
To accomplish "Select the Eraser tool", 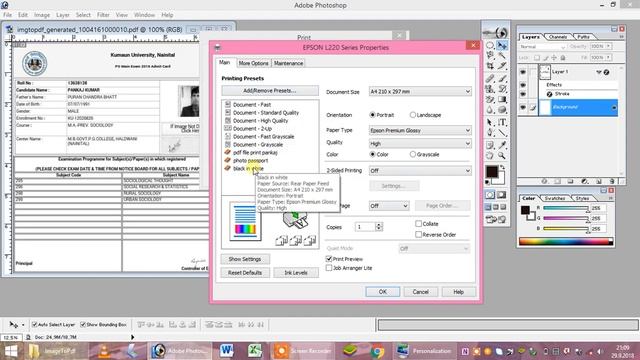I will (x=490, y=99).
